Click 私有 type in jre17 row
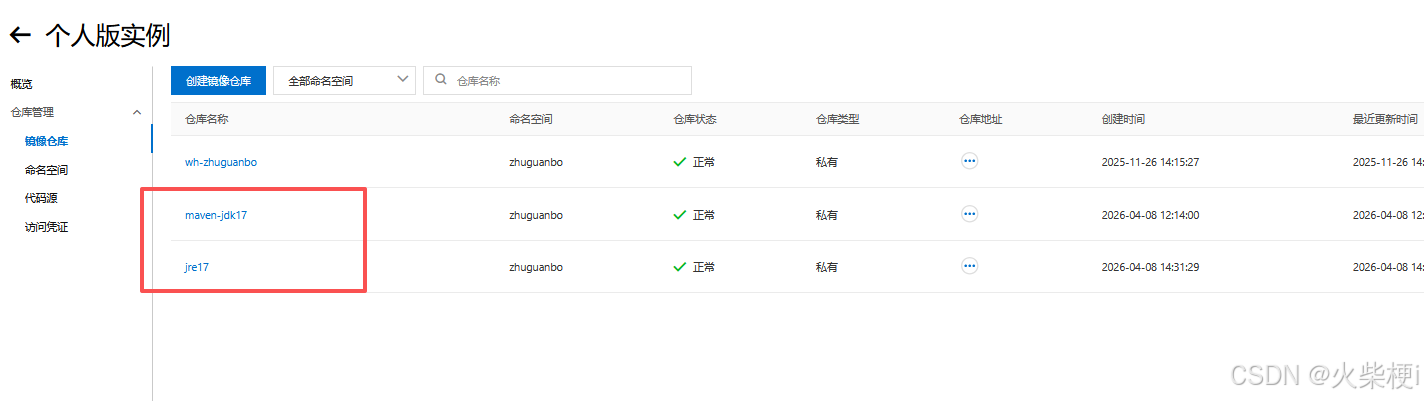The height and width of the screenshot is (401, 1424). coord(827,267)
